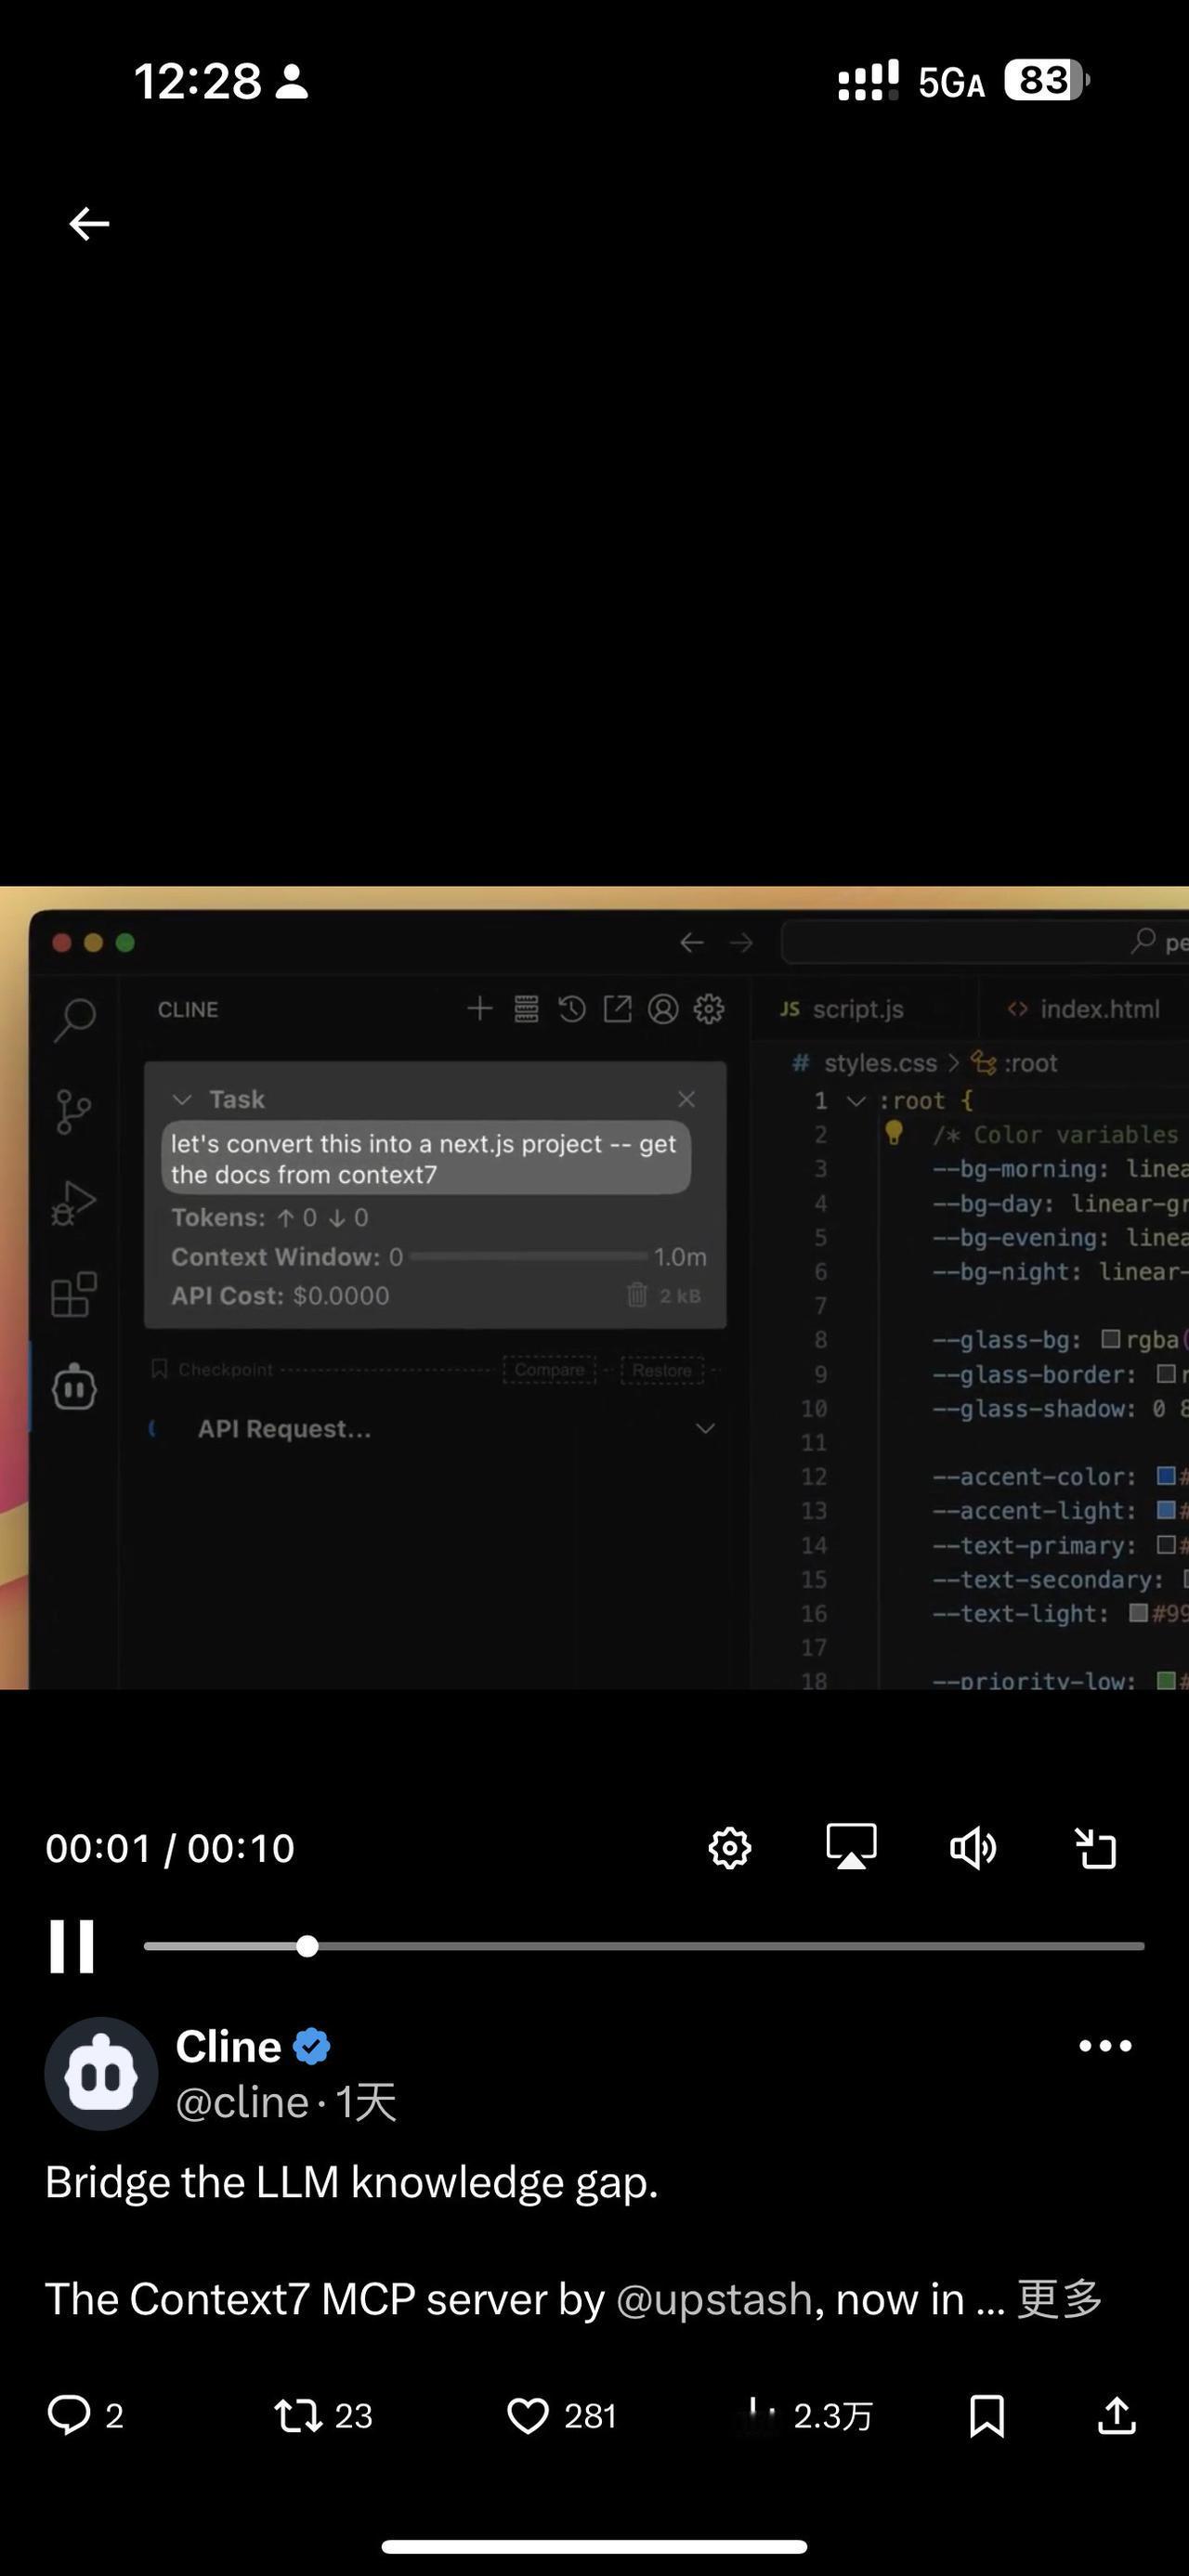Screen dimensions: 1189x2576
Task: Click Cline open-in-editor popout icon
Action: 617,1009
